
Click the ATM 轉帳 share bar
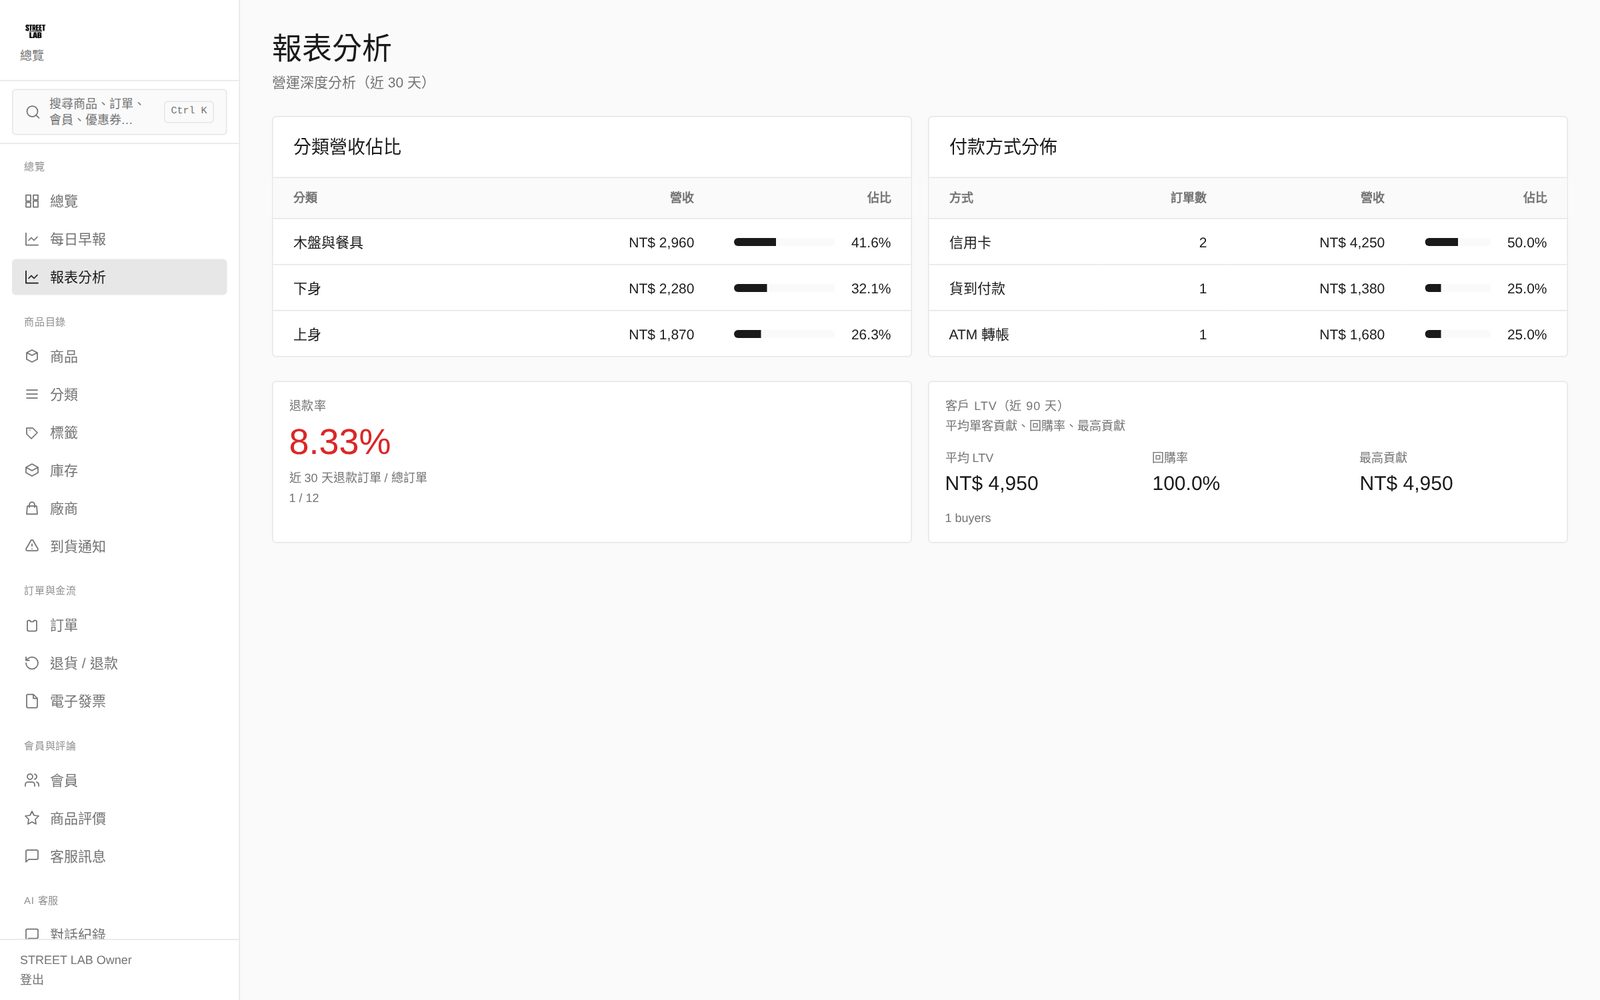click(1457, 334)
